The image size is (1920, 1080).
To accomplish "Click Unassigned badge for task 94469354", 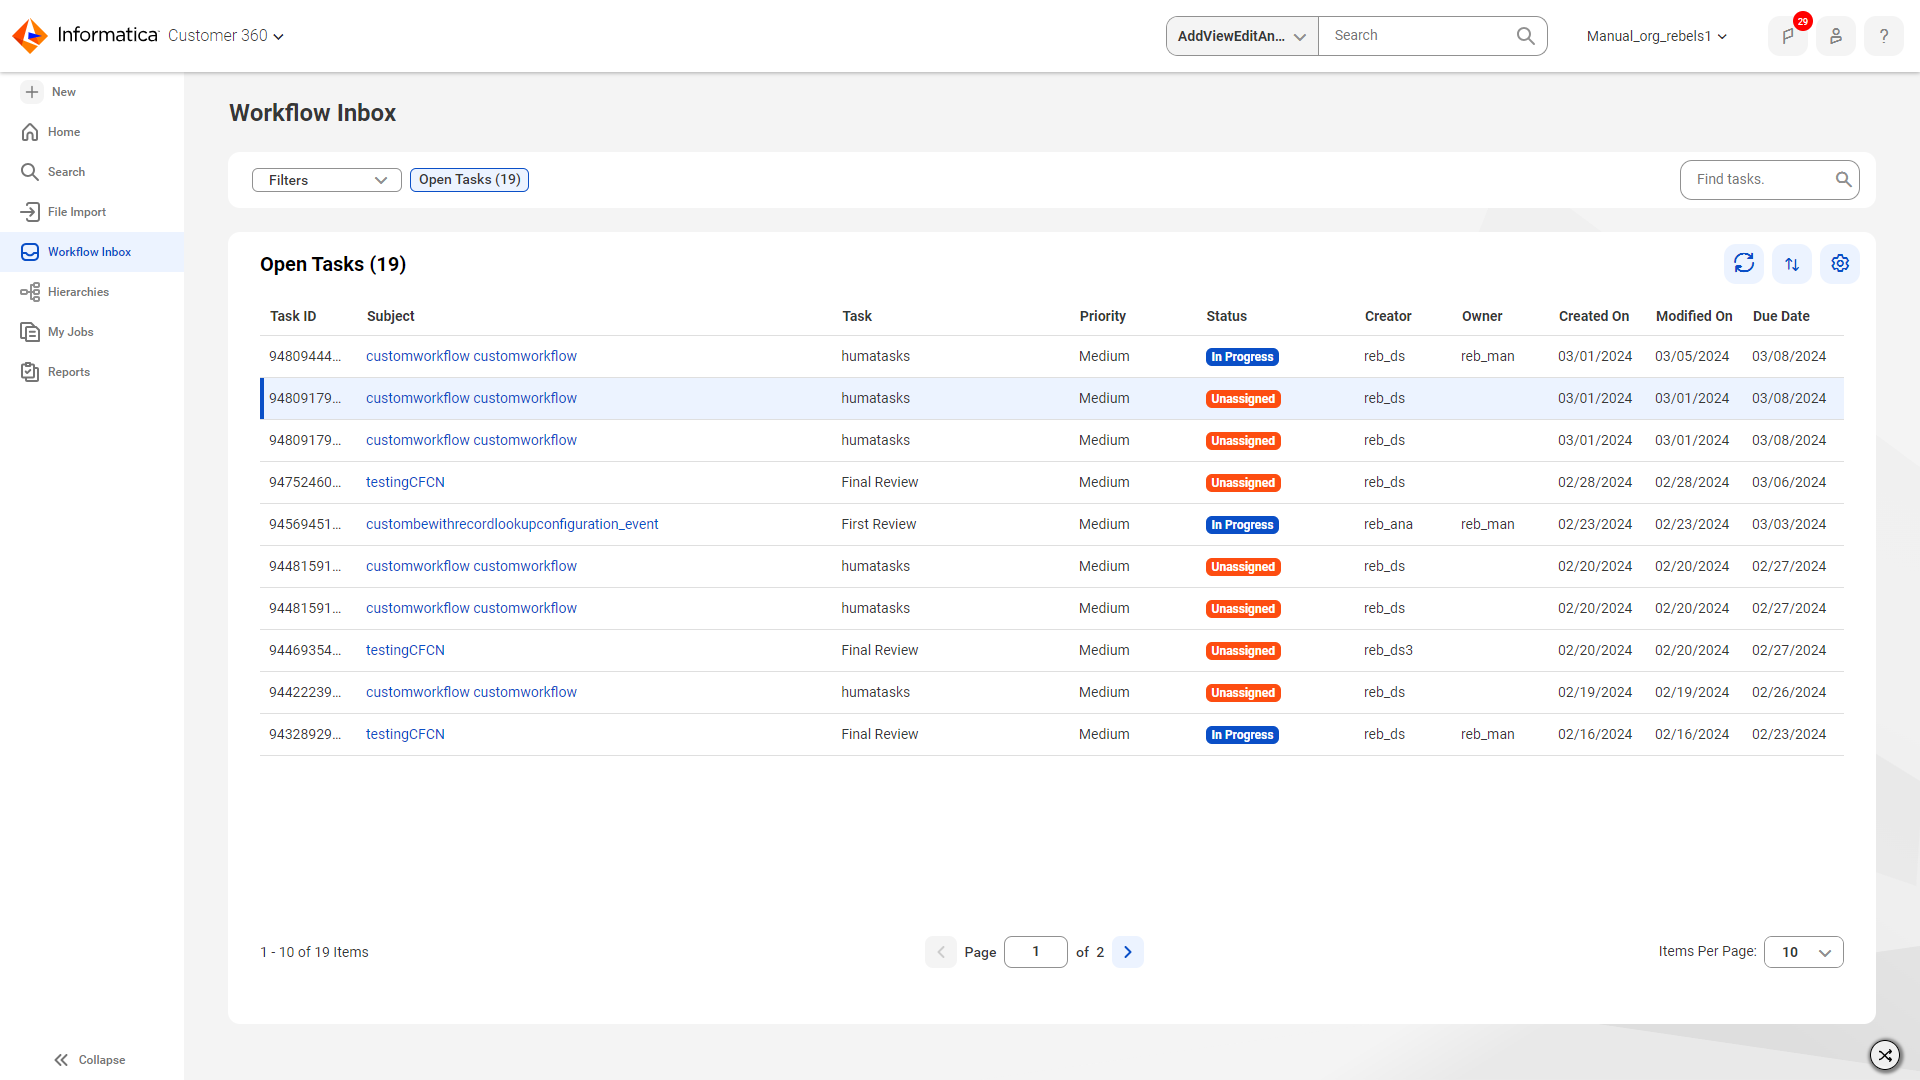I will pos(1243,651).
